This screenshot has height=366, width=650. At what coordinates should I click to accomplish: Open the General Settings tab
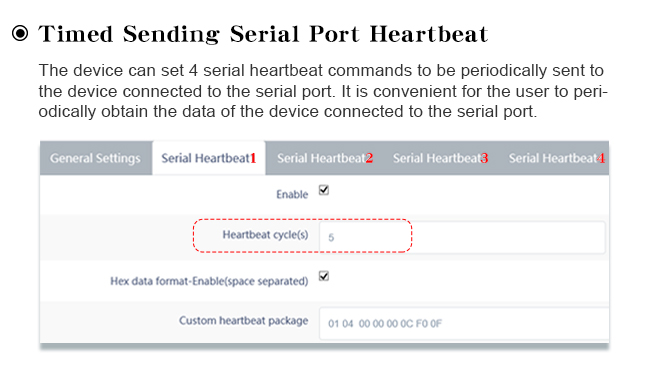click(96, 158)
